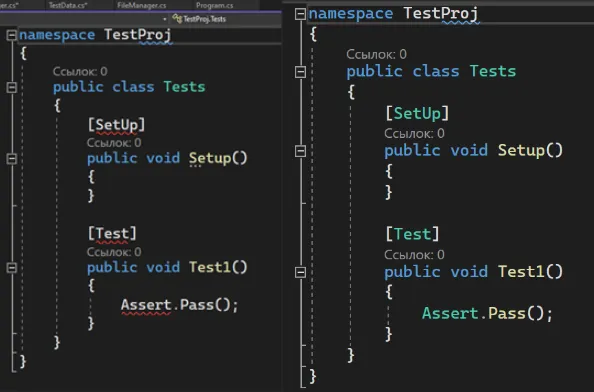Image resolution: width=594 pixels, height=392 pixels.
Task: Click the Setup method name in left editor
Action: tap(210, 158)
